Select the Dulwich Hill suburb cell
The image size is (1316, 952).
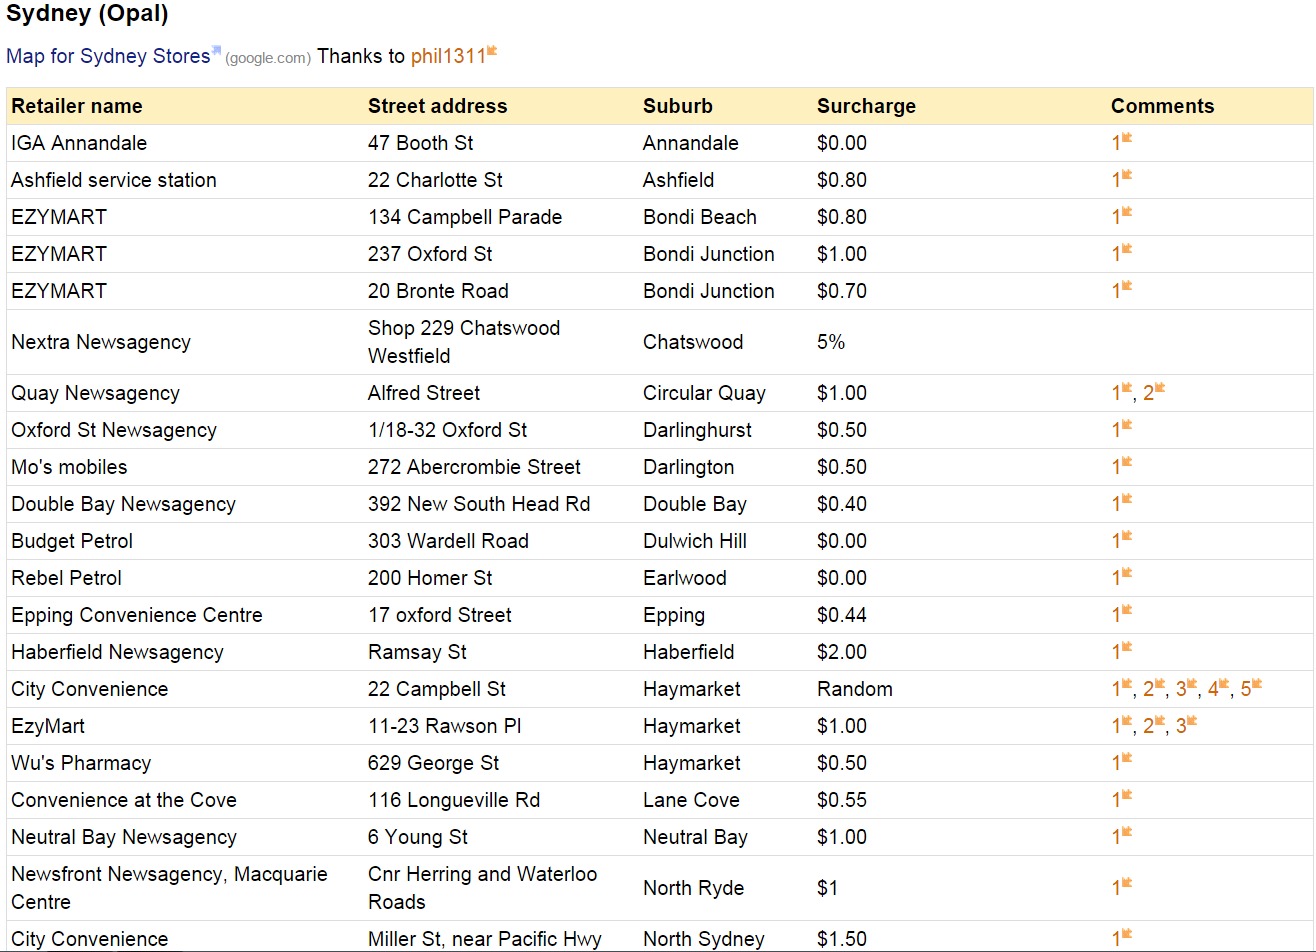point(695,541)
